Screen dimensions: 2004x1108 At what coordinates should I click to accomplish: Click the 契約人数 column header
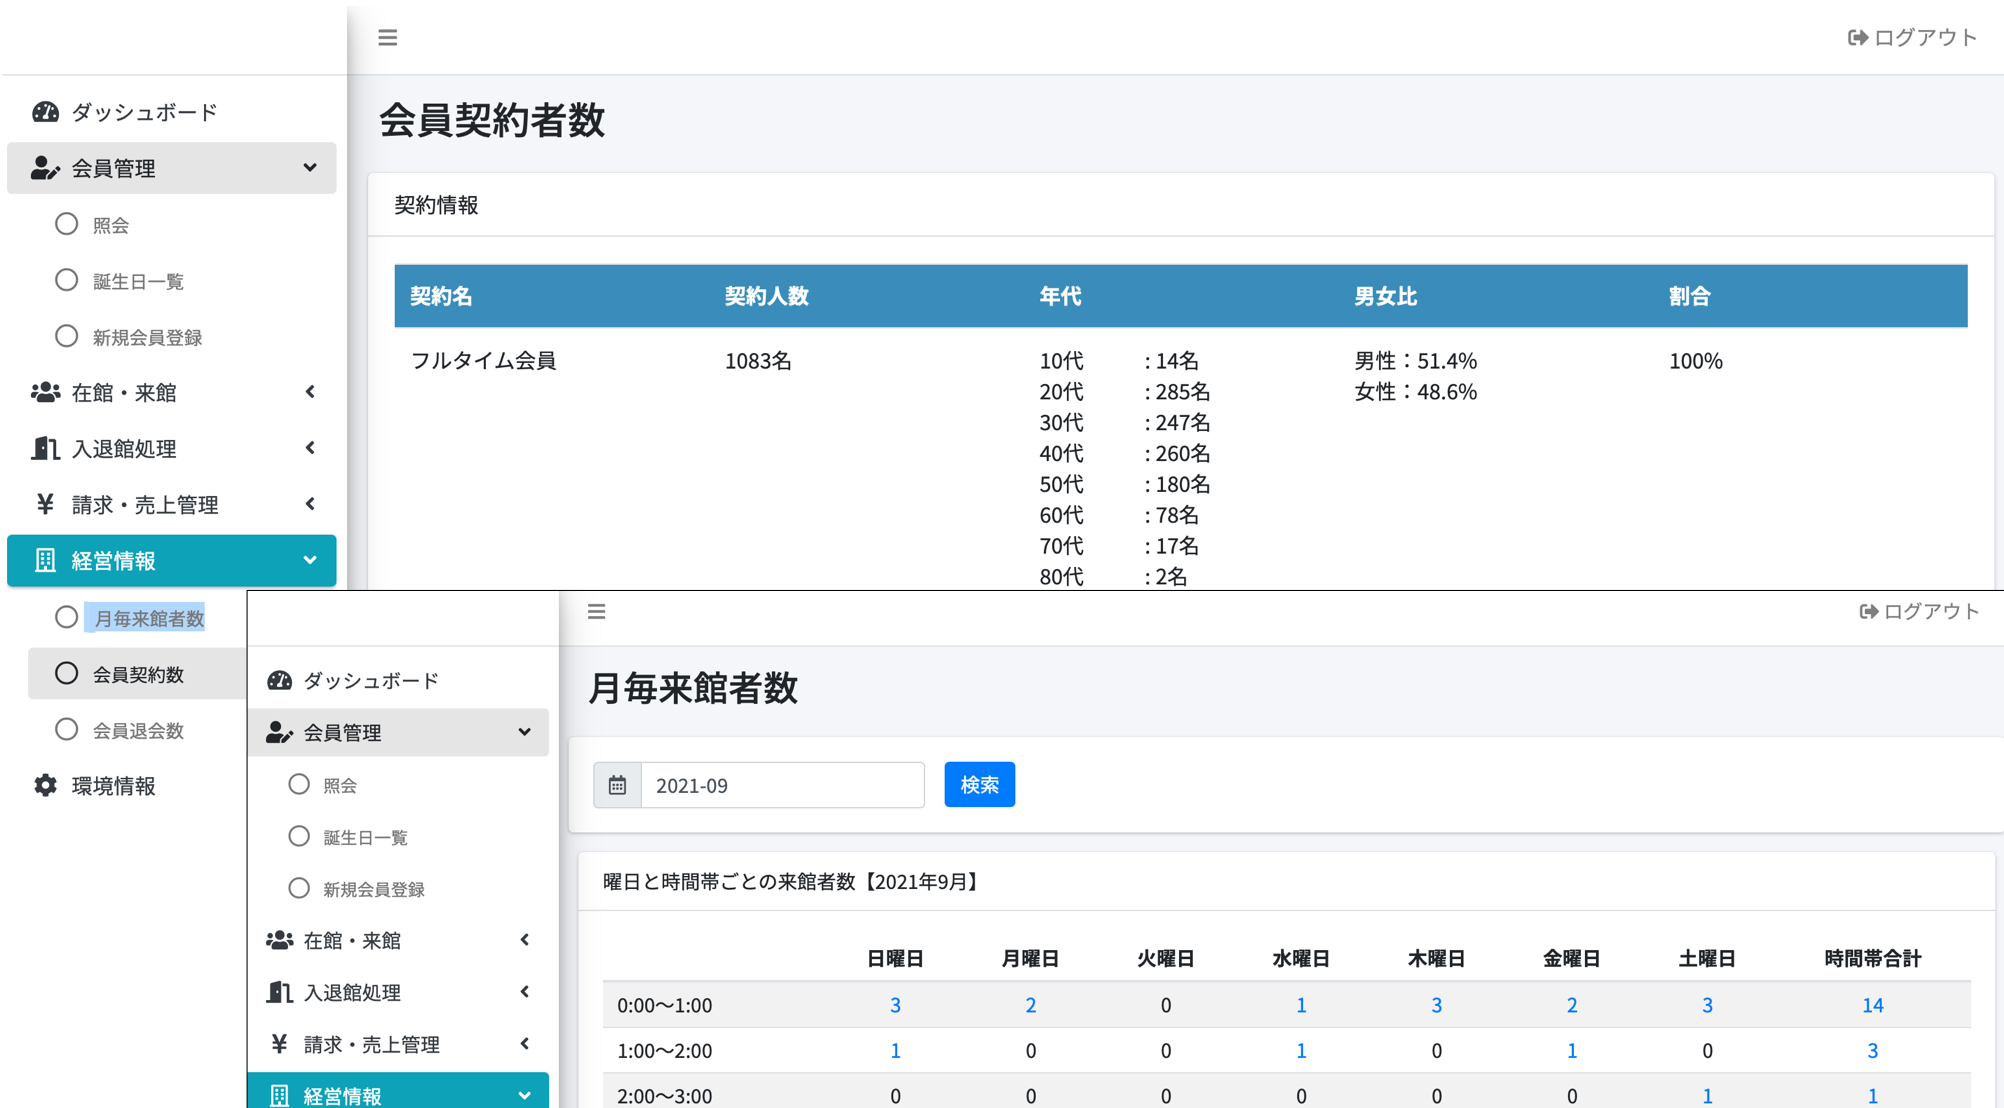[x=766, y=296]
